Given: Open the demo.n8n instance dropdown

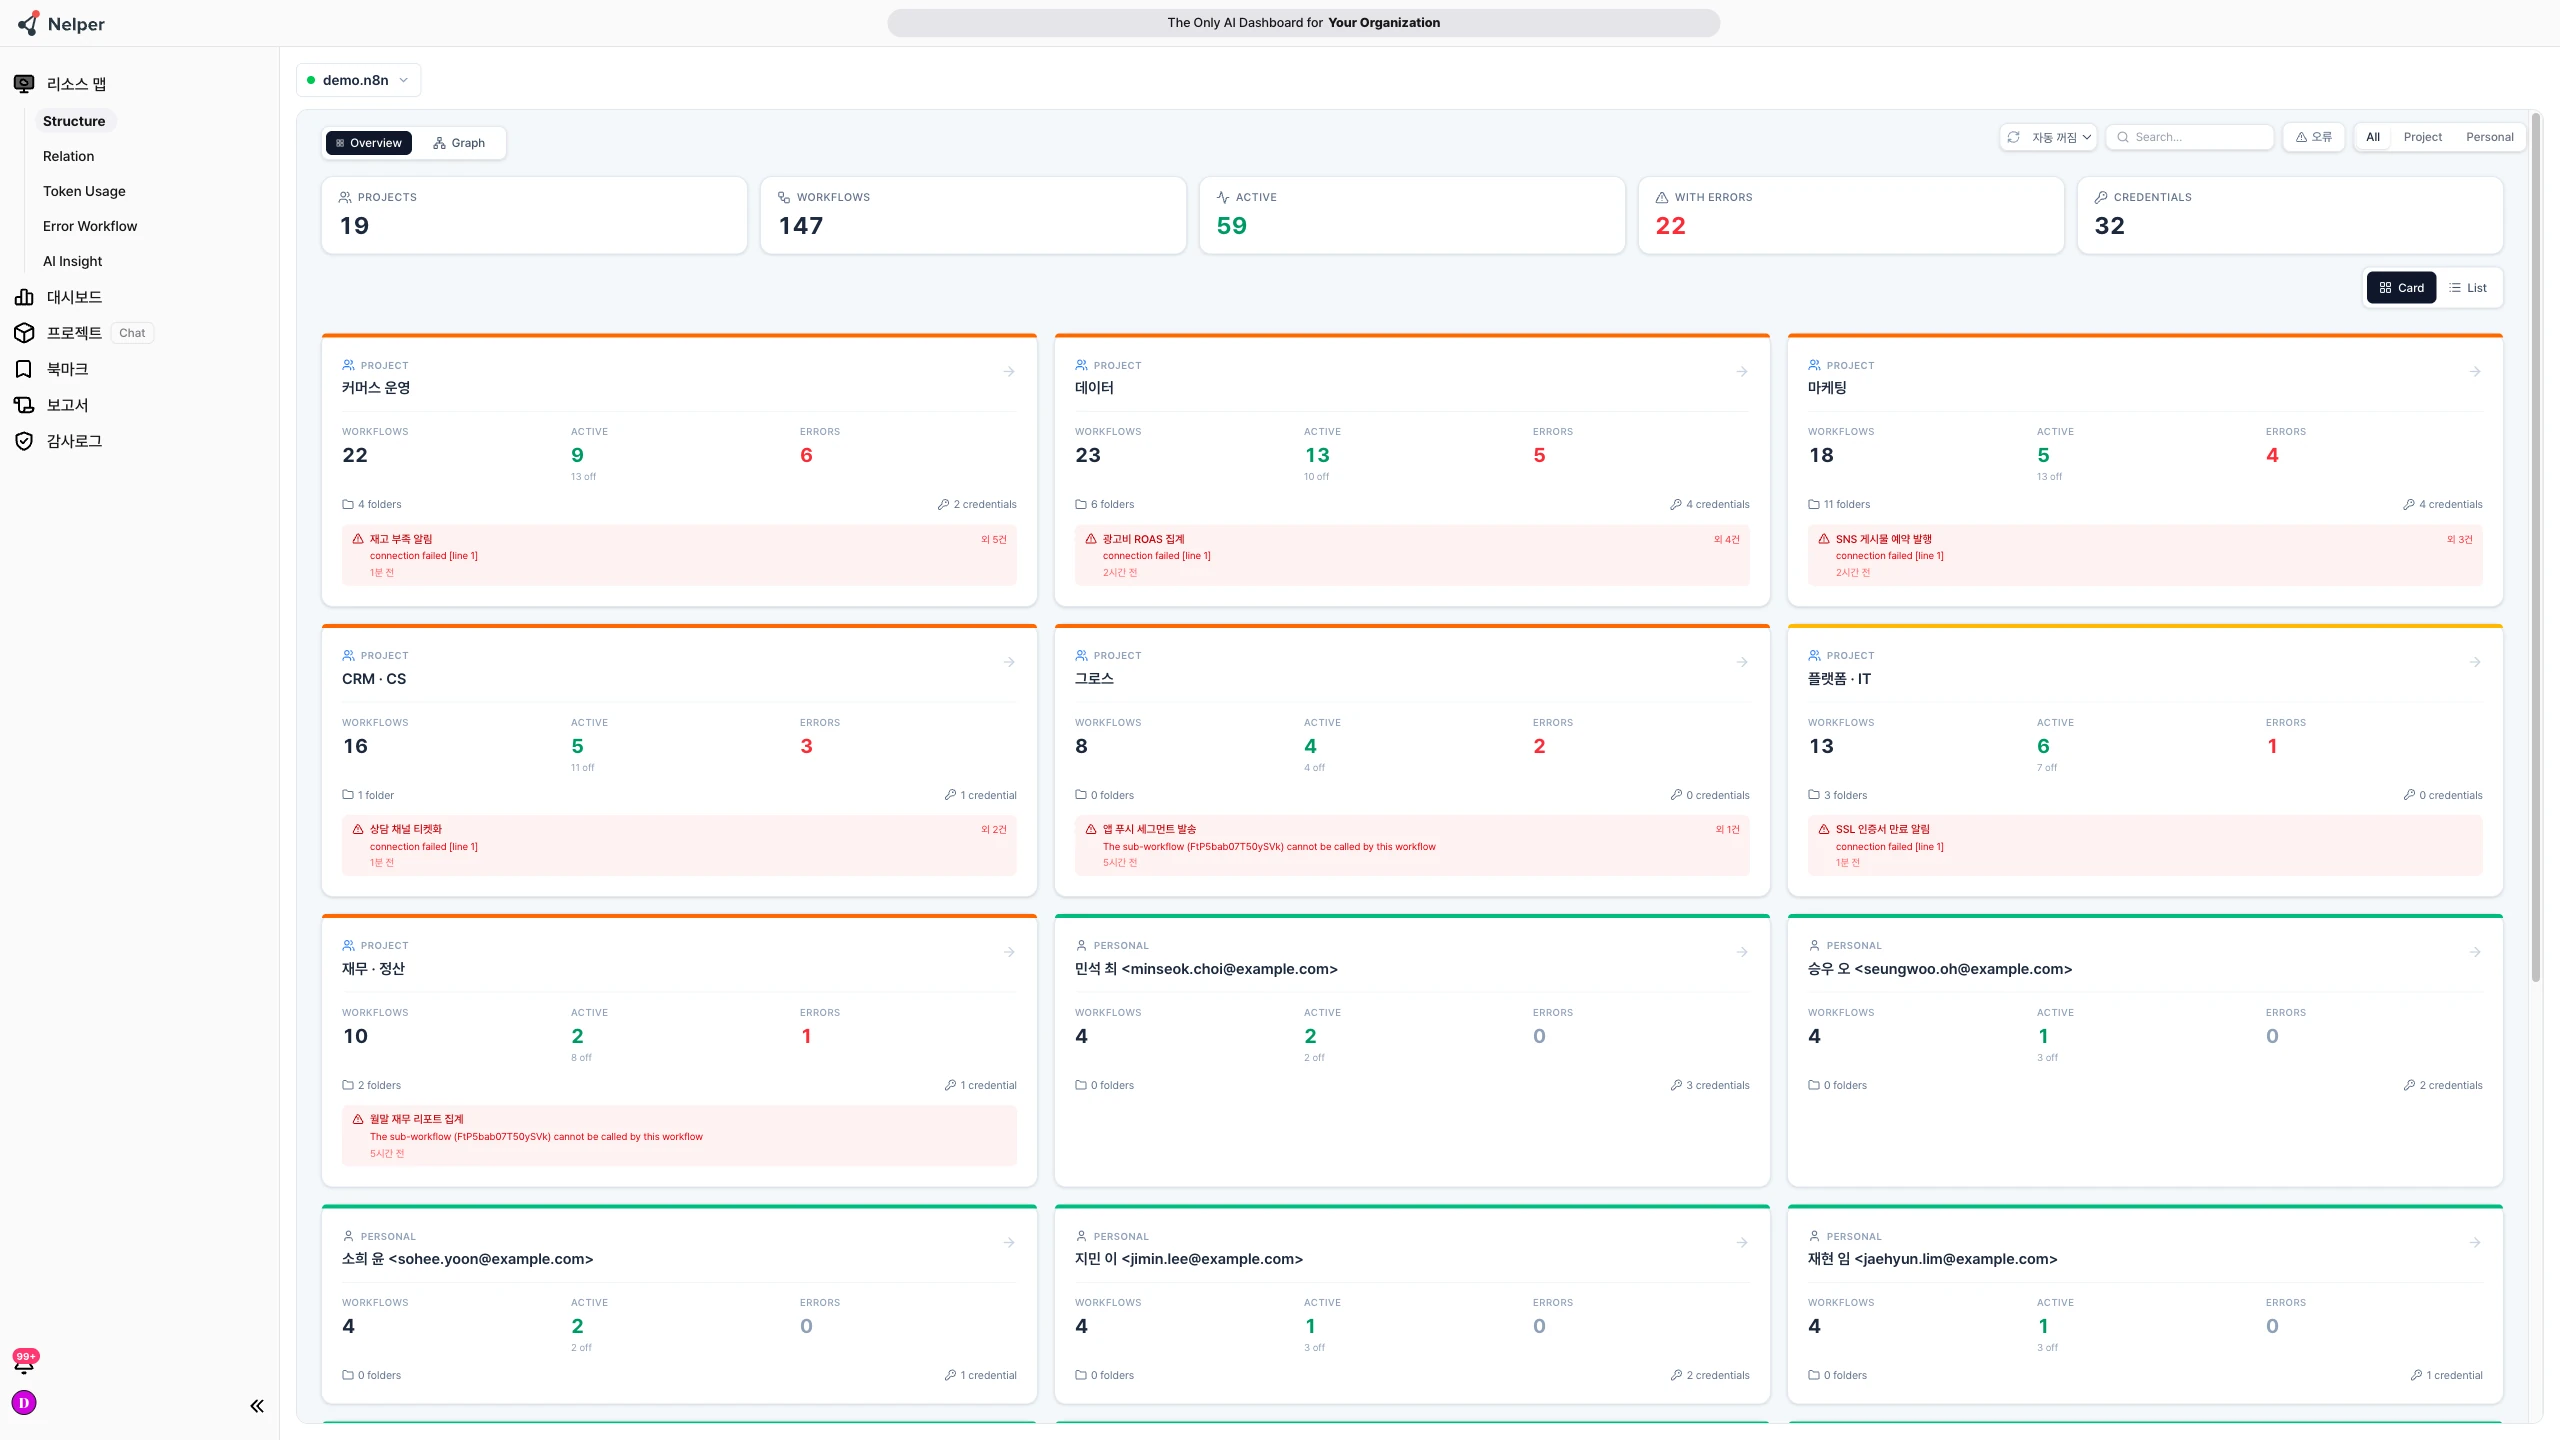Looking at the screenshot, I should (x=358, y=80).
